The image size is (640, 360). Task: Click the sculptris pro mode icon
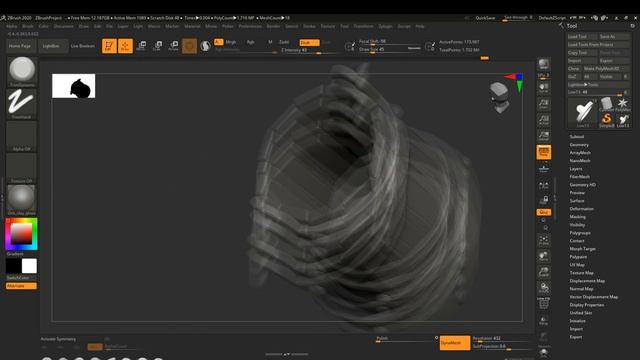205,46
